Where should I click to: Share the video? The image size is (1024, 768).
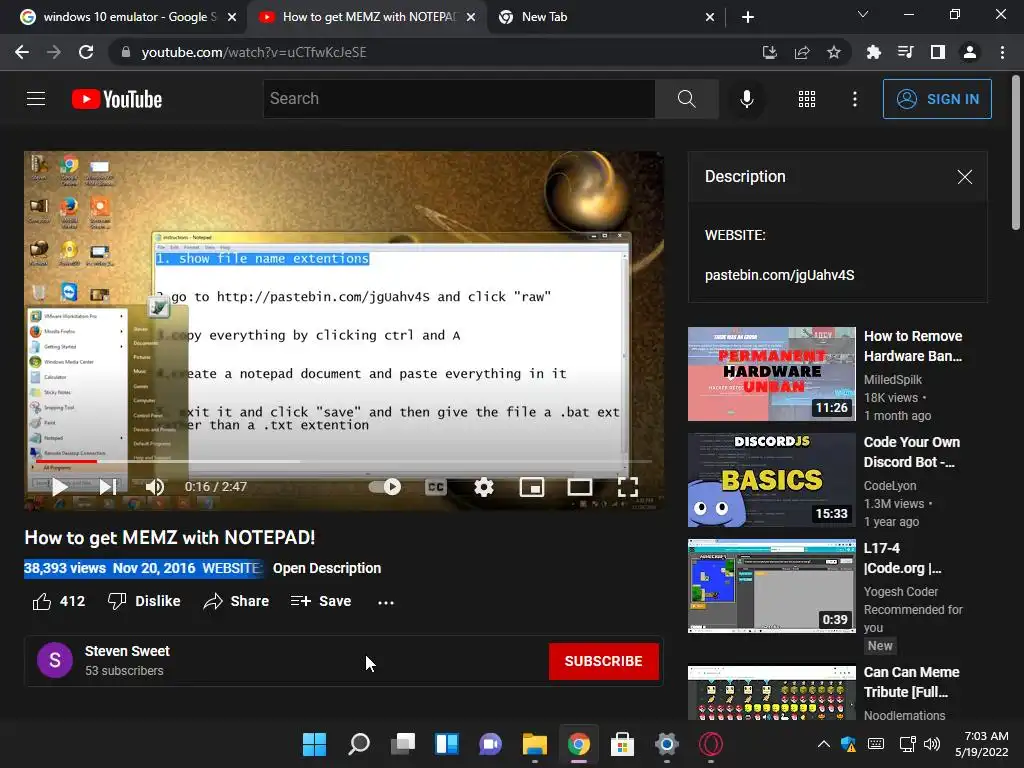click(236, 601)
